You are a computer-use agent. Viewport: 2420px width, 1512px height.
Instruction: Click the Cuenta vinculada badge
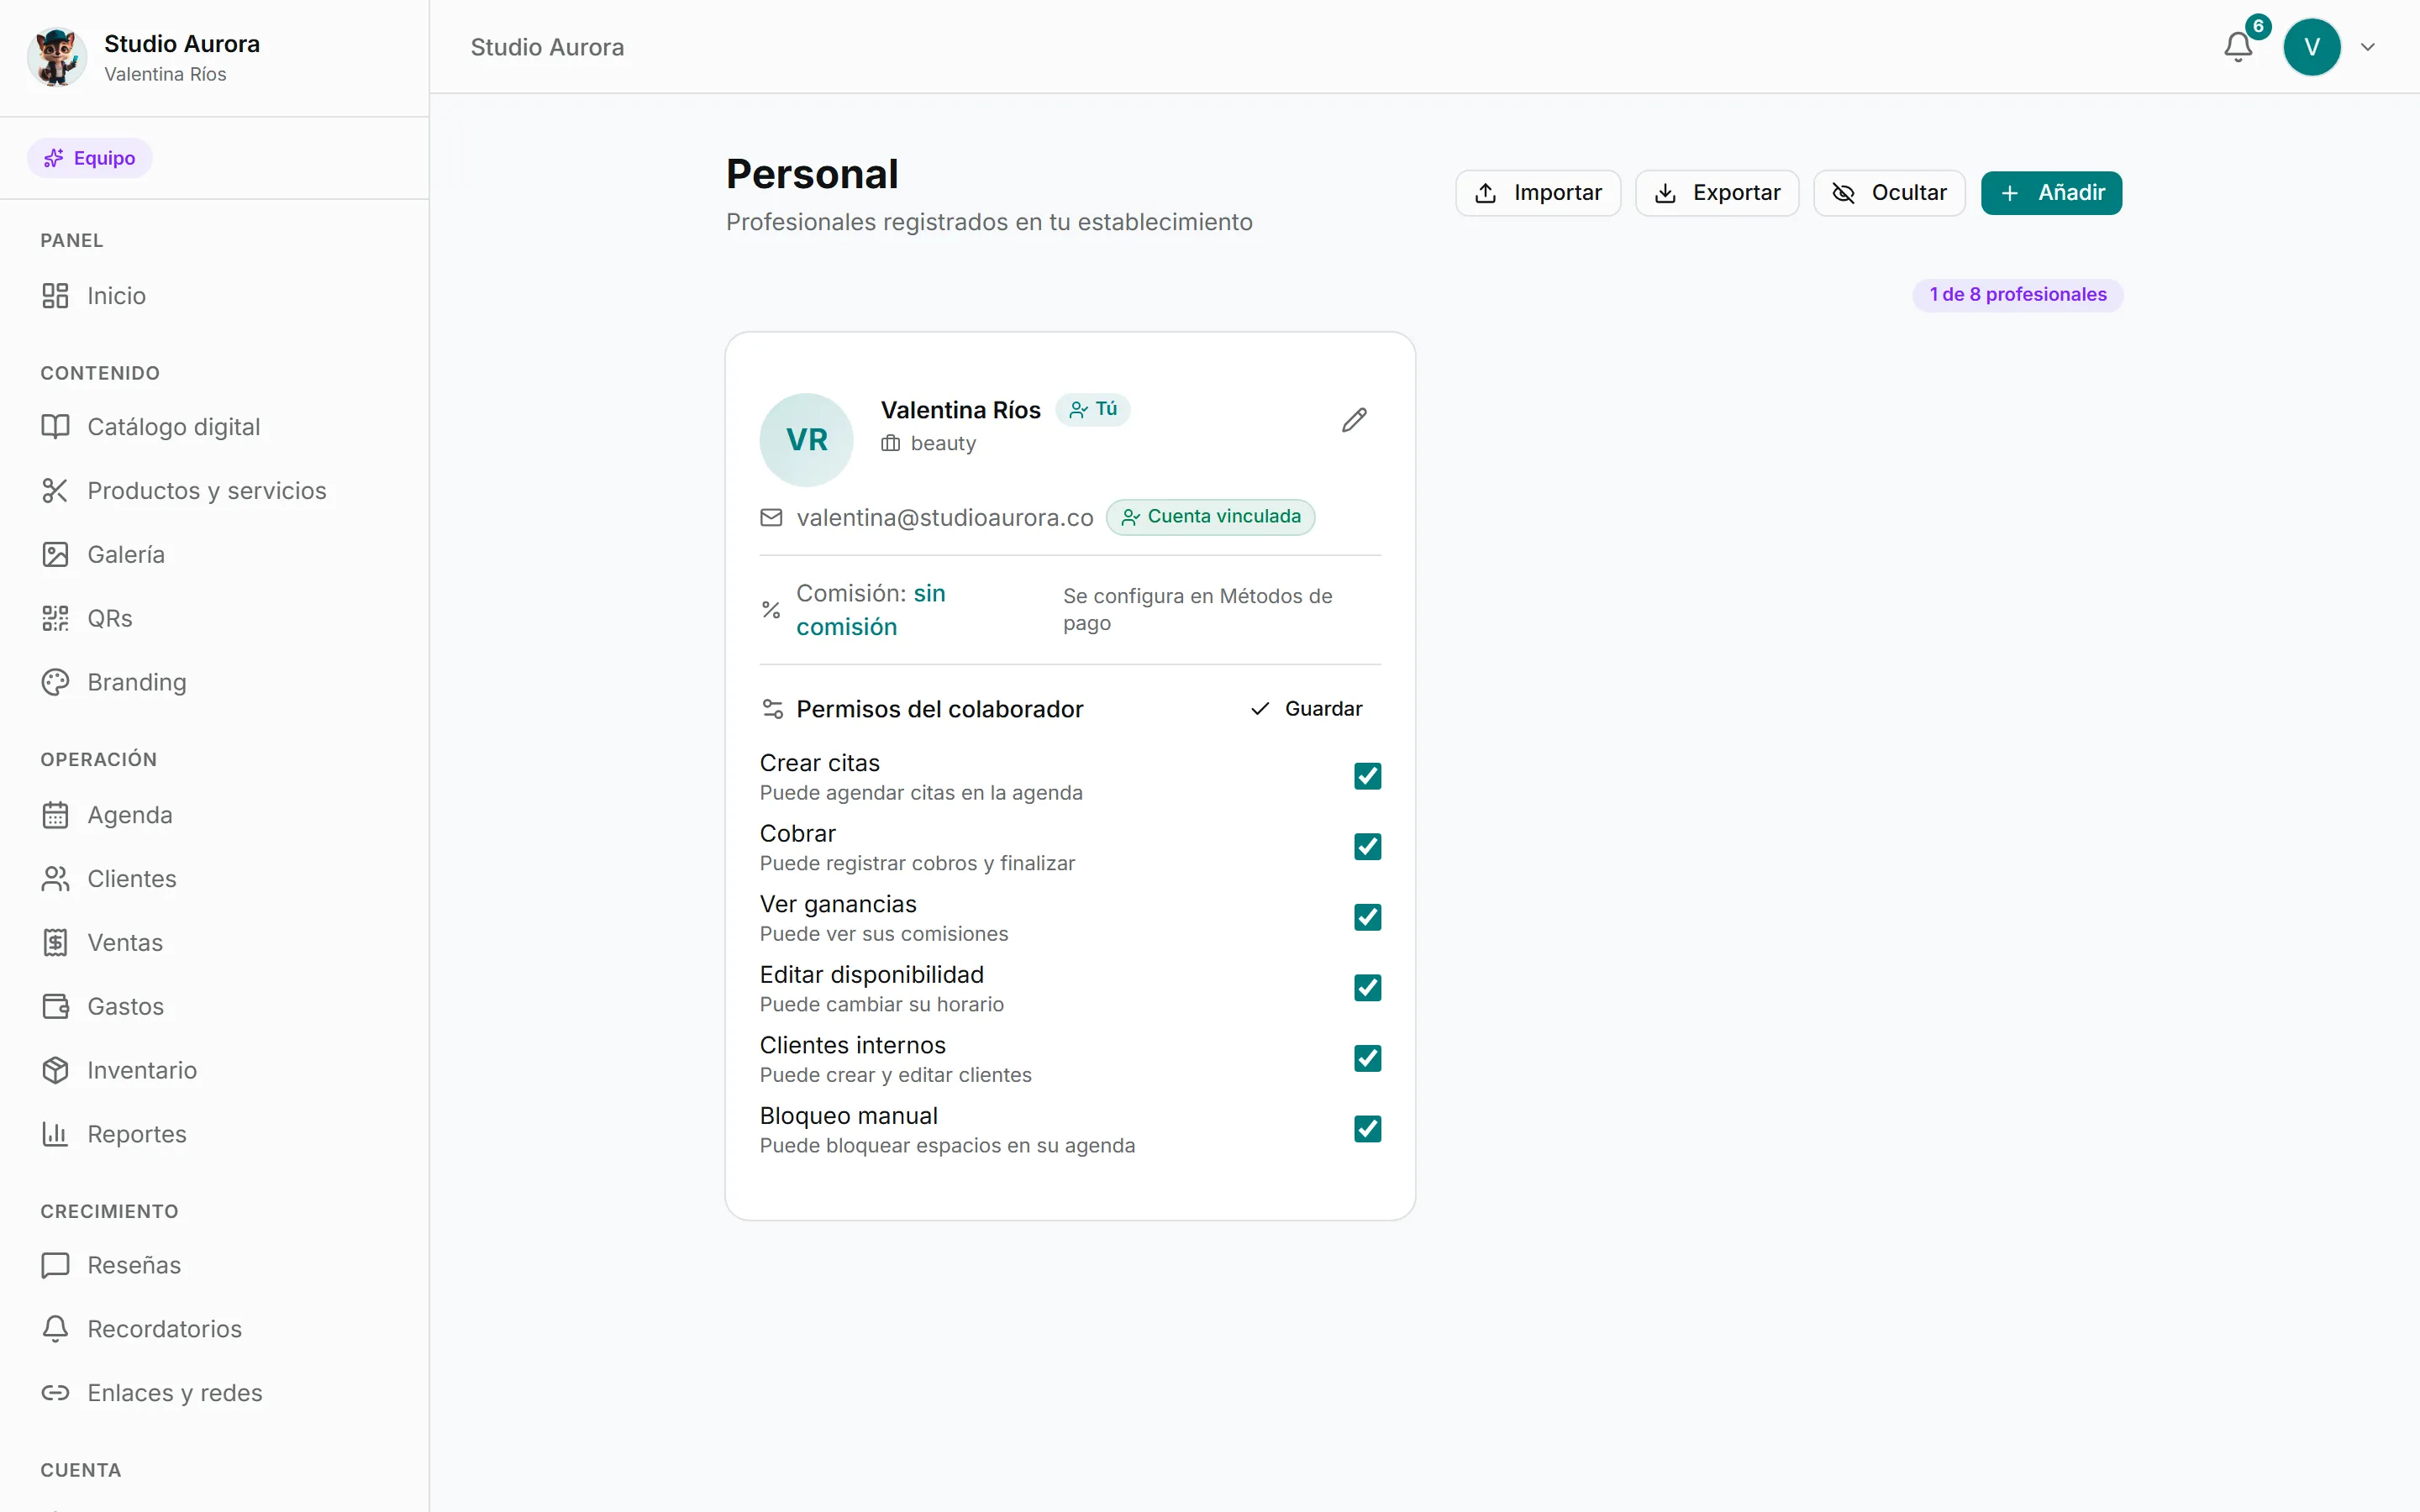coord(1210,517)
